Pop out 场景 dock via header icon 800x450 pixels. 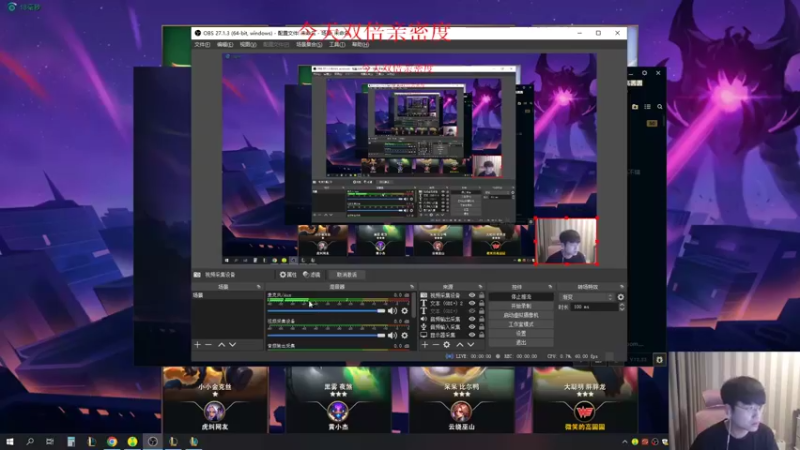point(258,287)
